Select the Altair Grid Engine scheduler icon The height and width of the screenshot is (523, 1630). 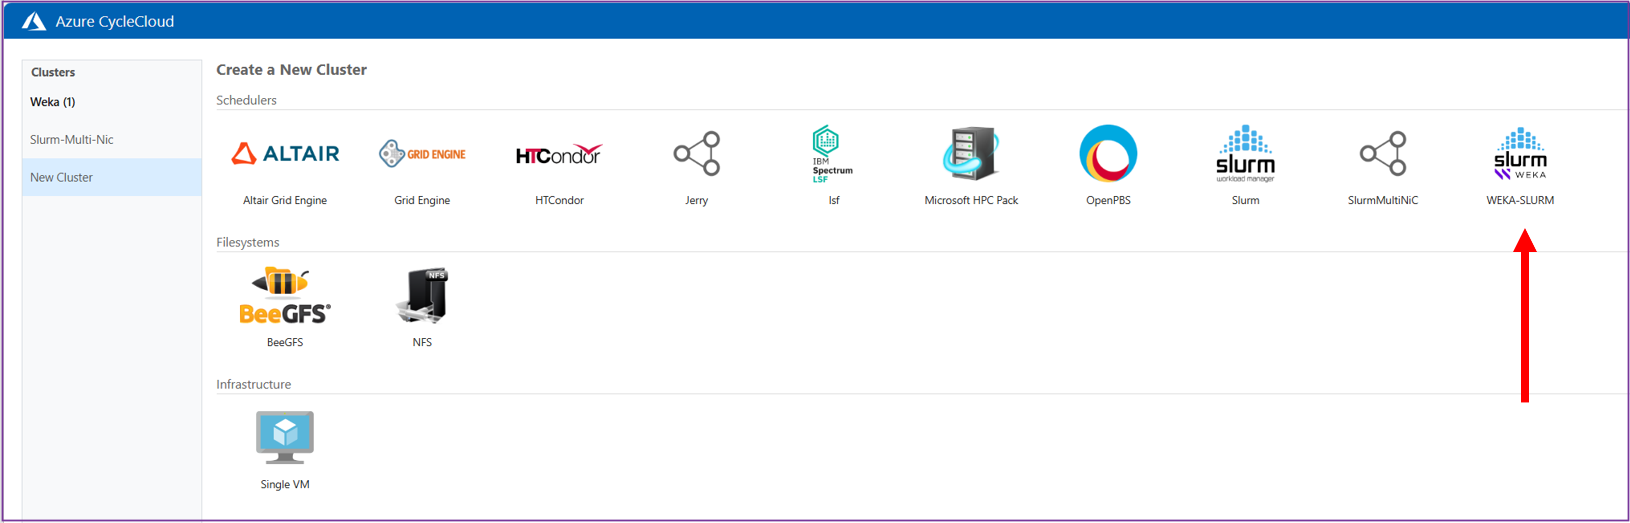285,153
